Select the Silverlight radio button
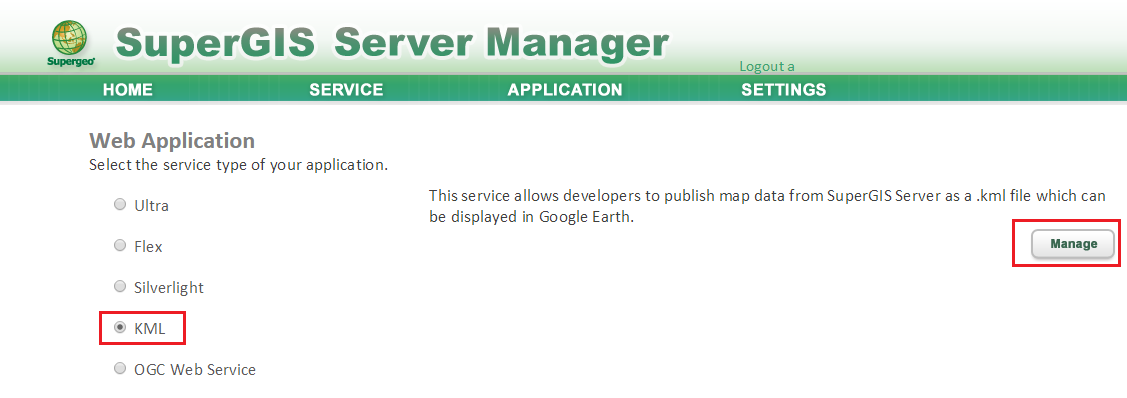Viewport: 1127px width, 398px height. click(120, 287)
